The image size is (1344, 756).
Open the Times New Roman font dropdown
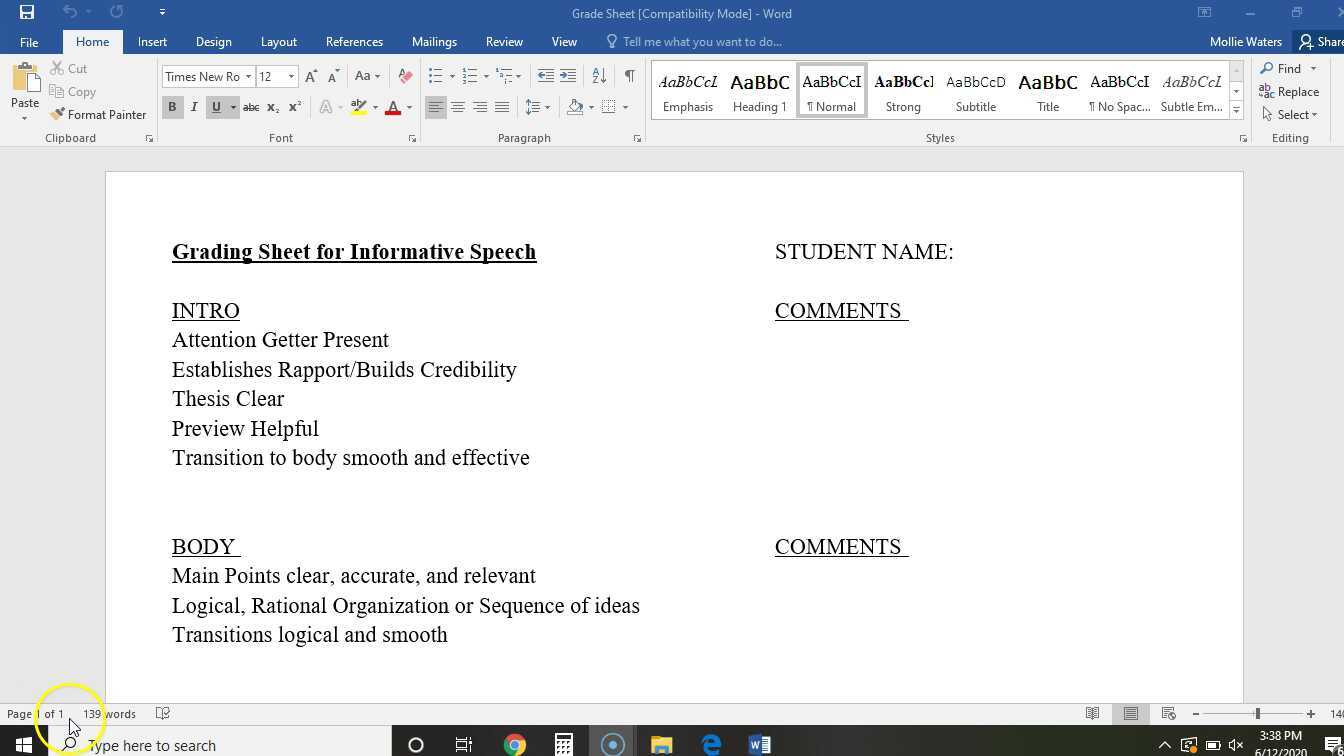[248, 76]
